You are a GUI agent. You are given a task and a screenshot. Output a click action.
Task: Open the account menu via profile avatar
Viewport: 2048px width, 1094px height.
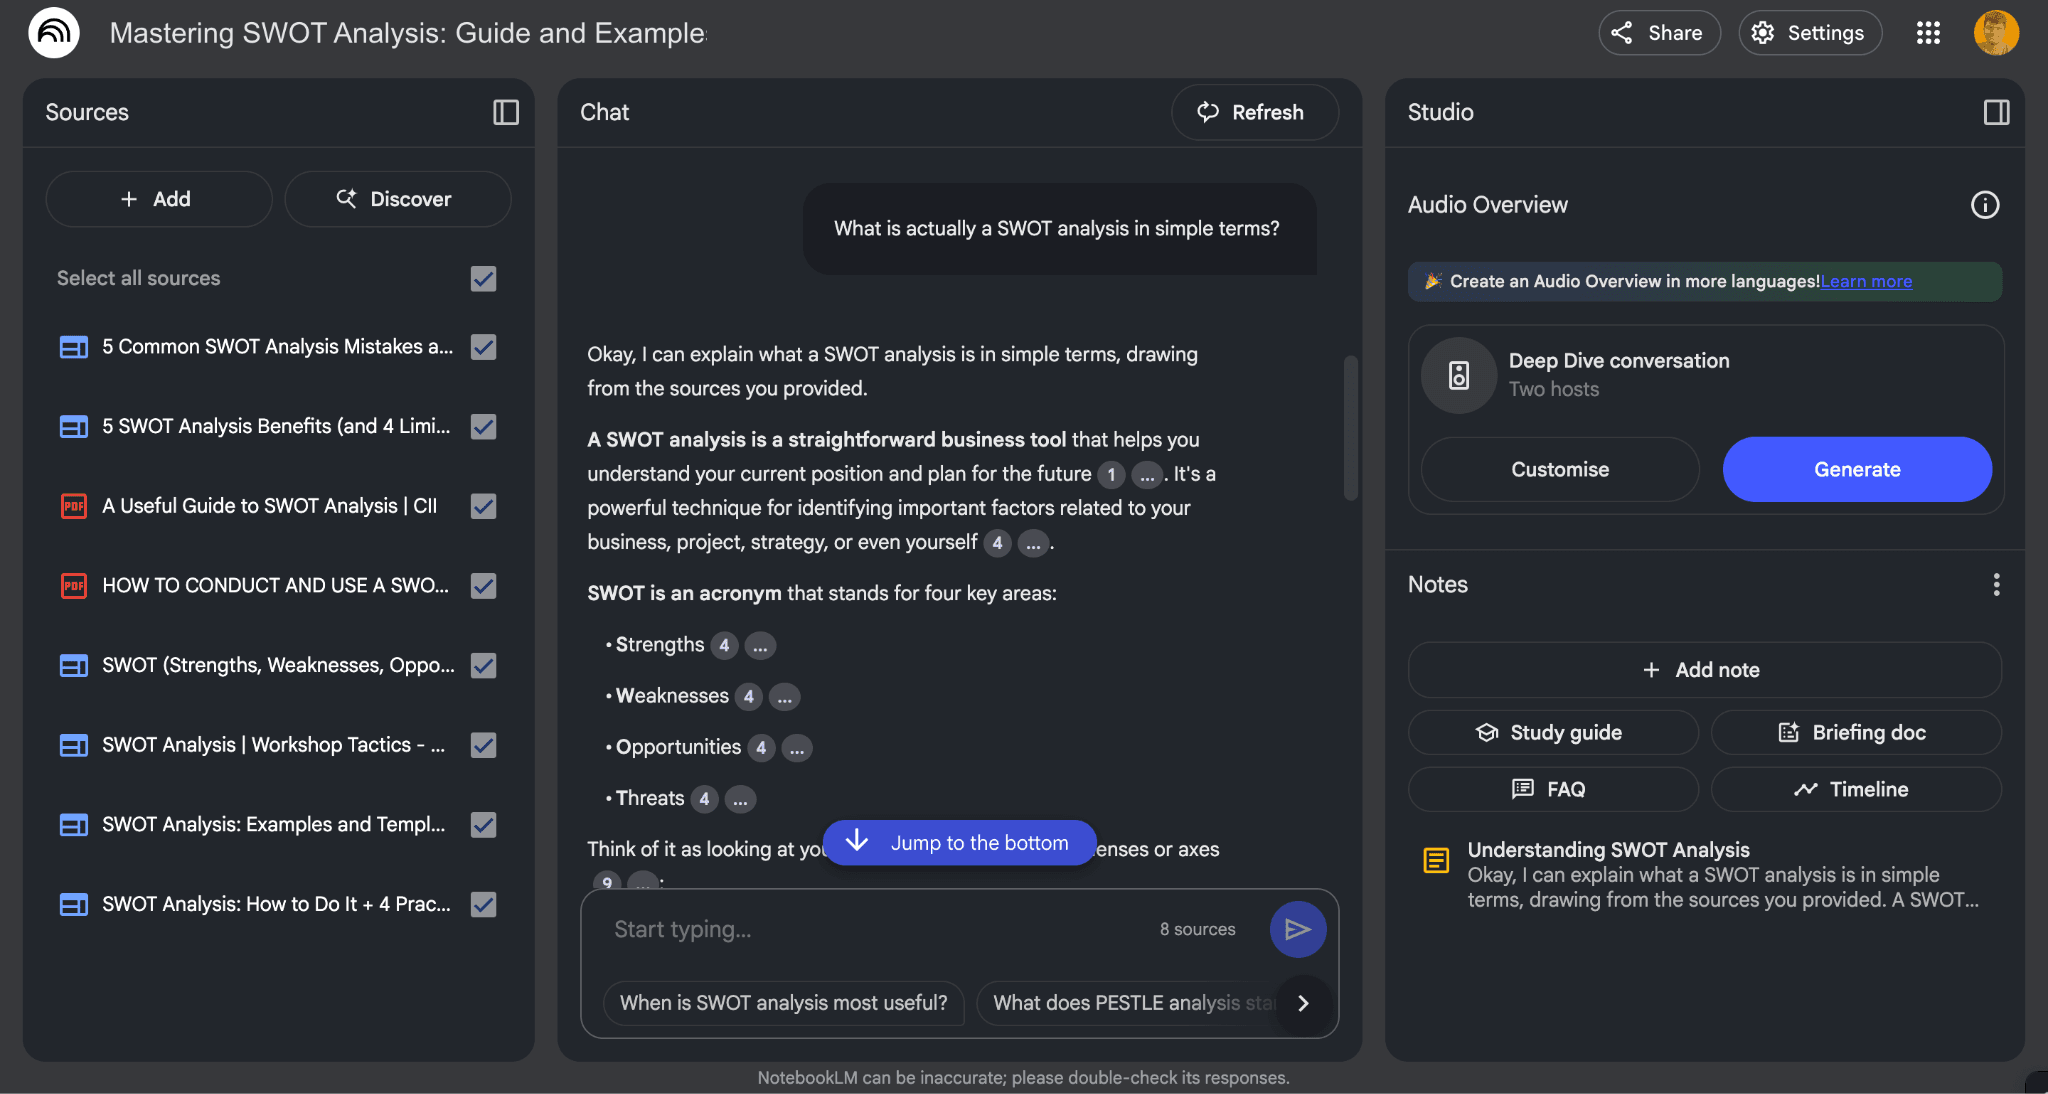click(x=1996, y=32)
